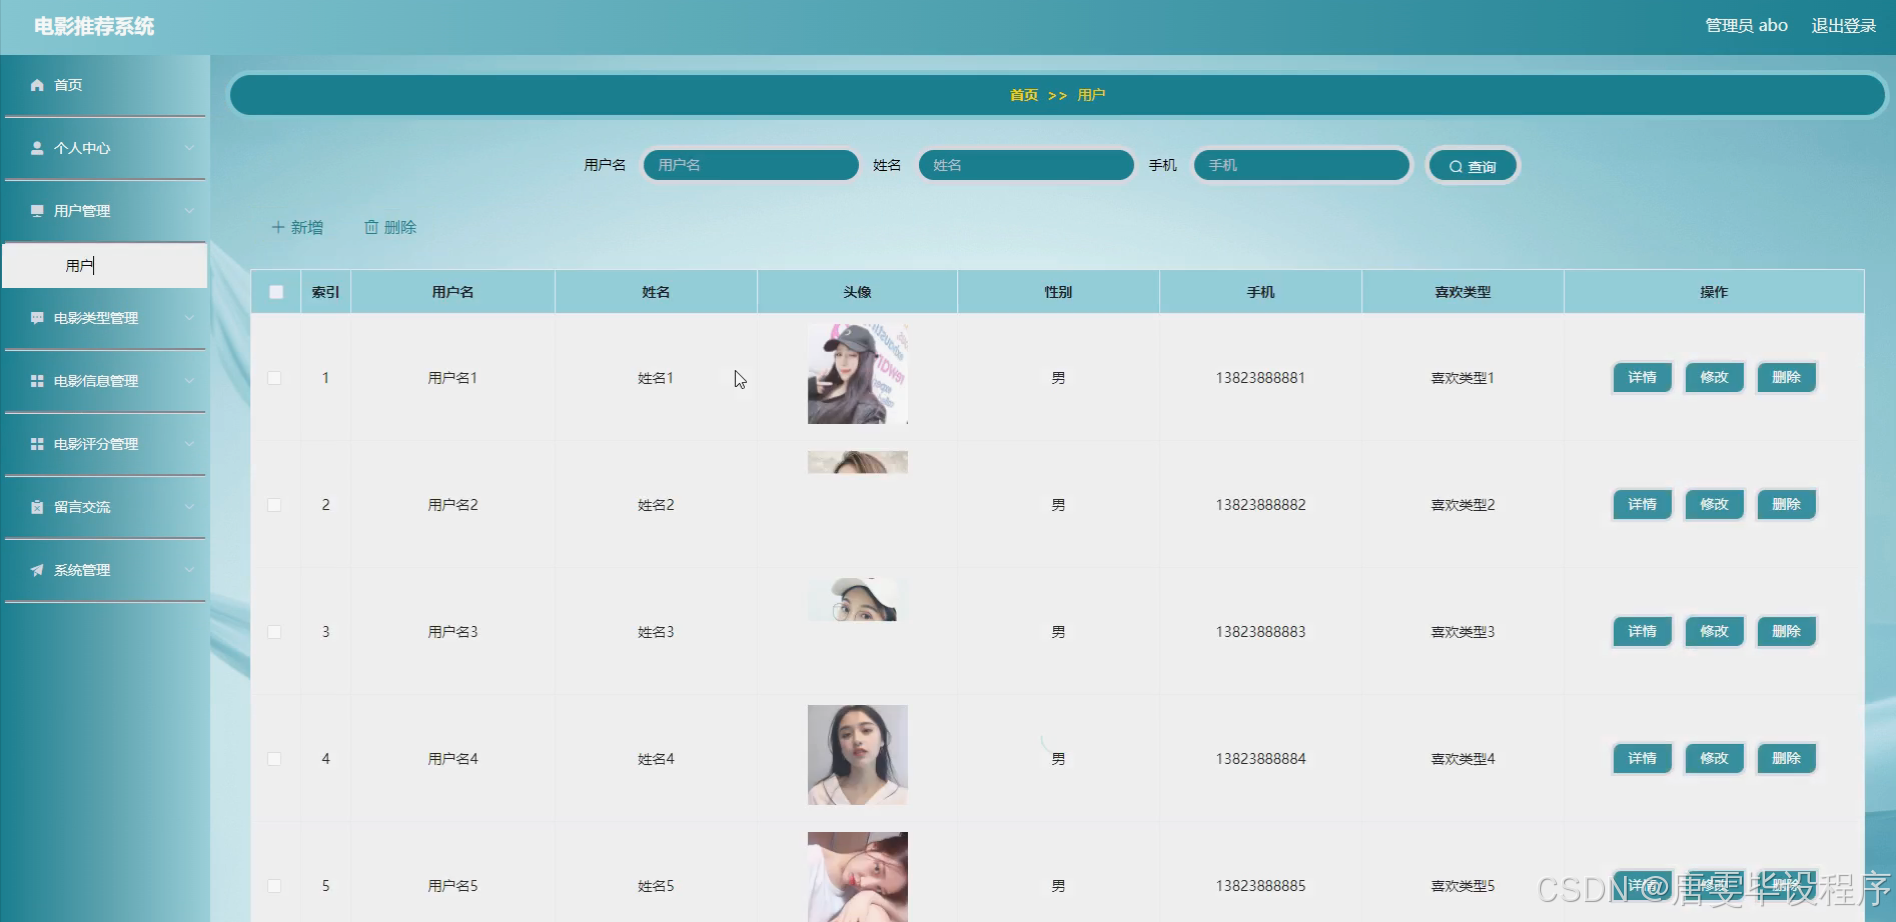The image size is (1896, 922).
Task: Check the checkbox for row 用户名1
Action: pos(274,378)
